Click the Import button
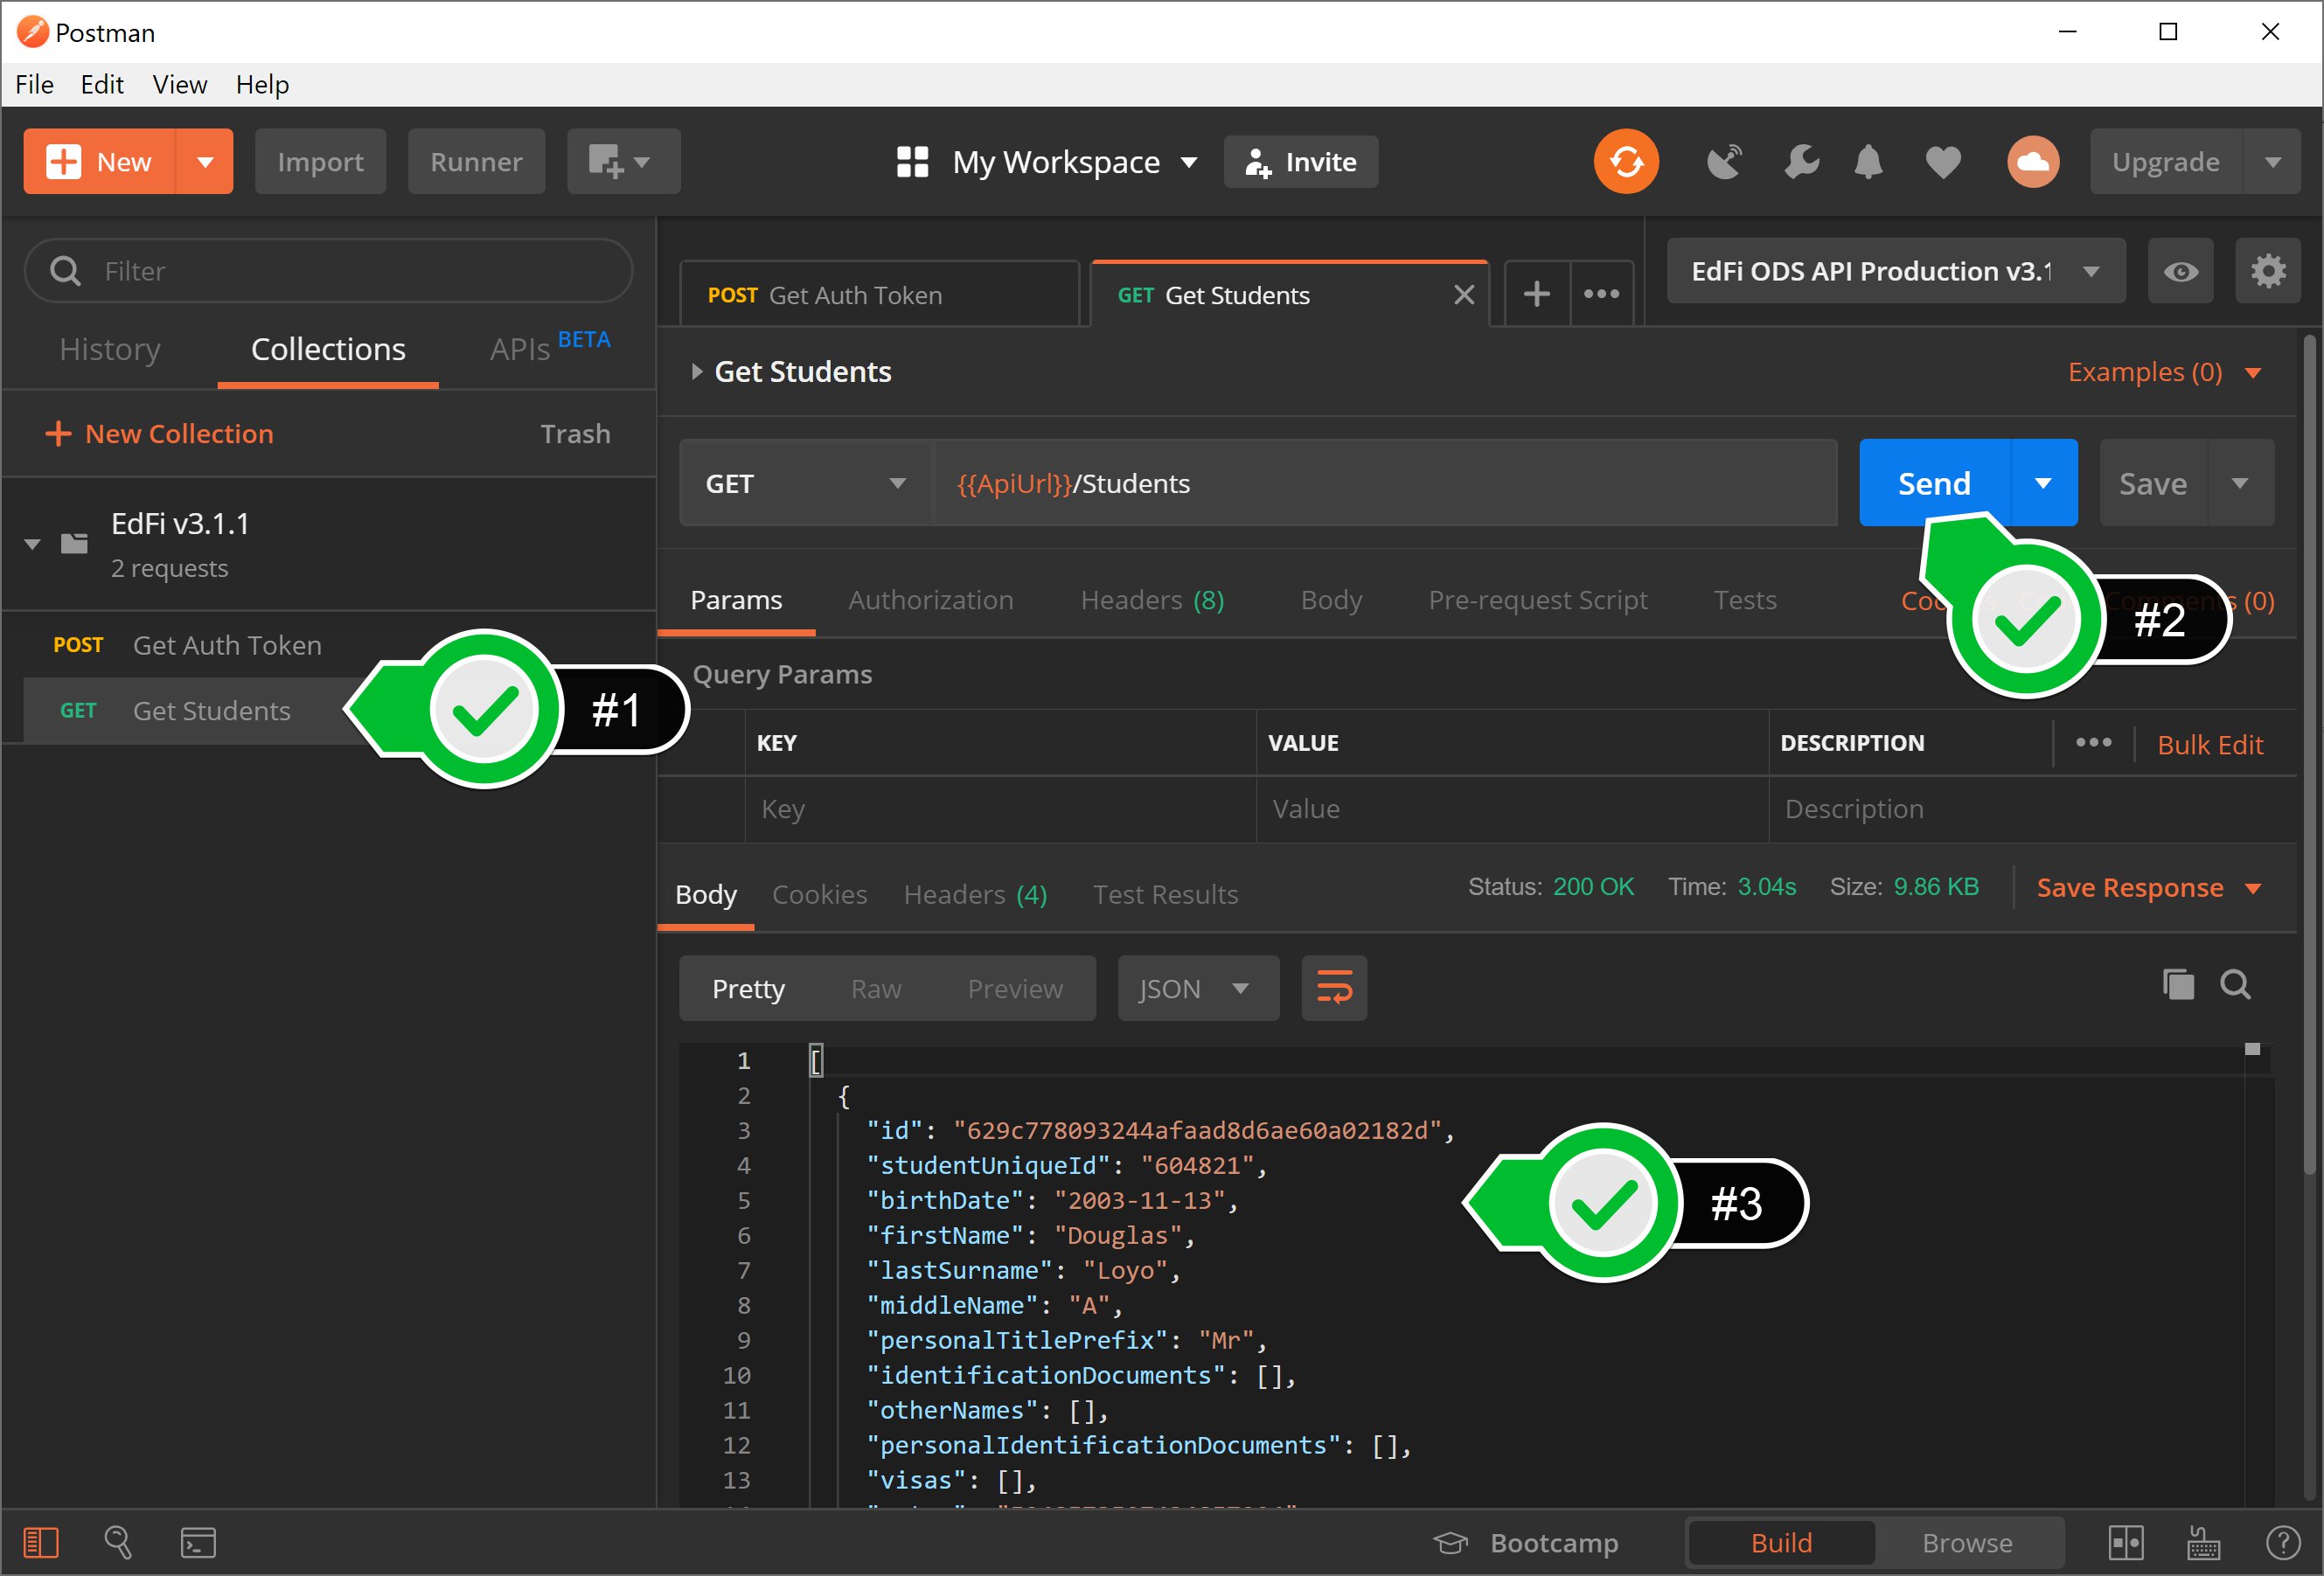2324x1576 pixels. click(x=320, y=161)
